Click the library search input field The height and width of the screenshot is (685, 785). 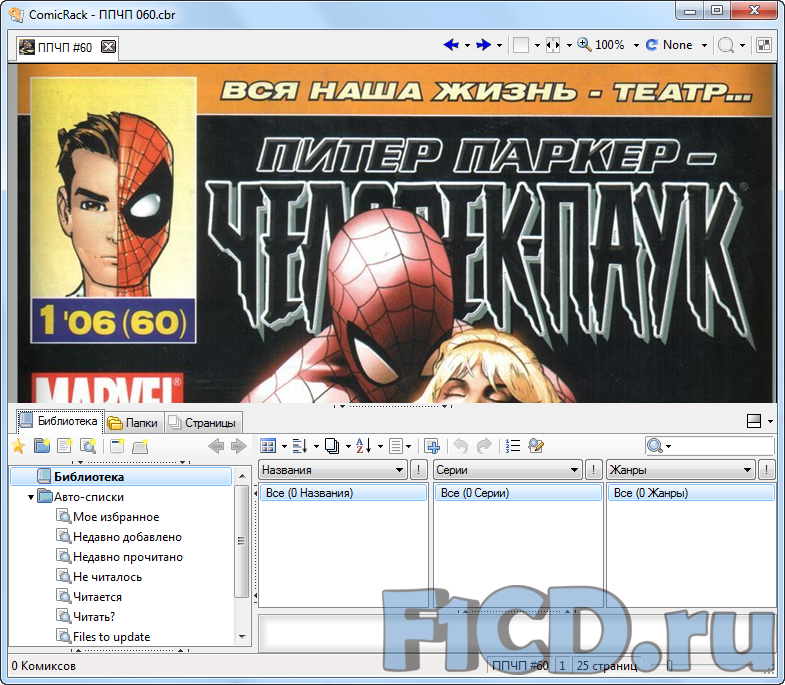[x=723, y=446]
